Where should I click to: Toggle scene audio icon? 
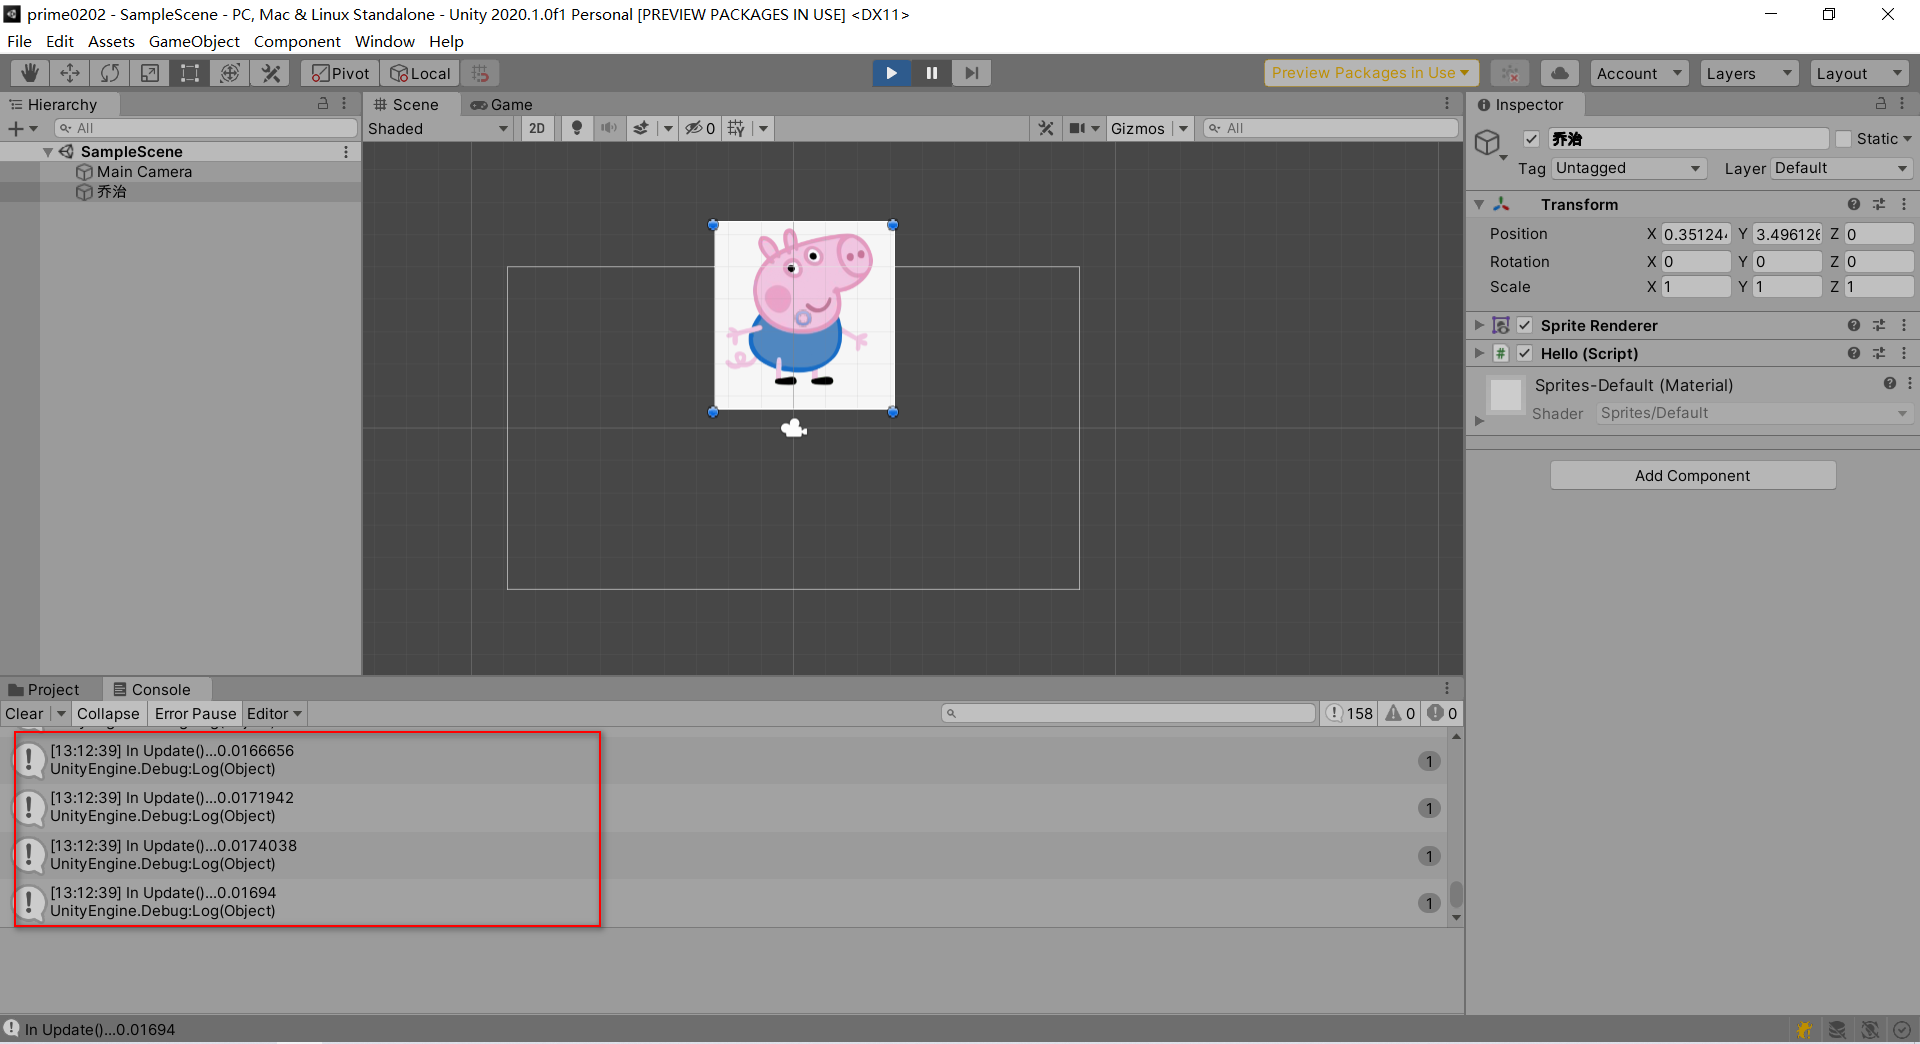point(609,128)
